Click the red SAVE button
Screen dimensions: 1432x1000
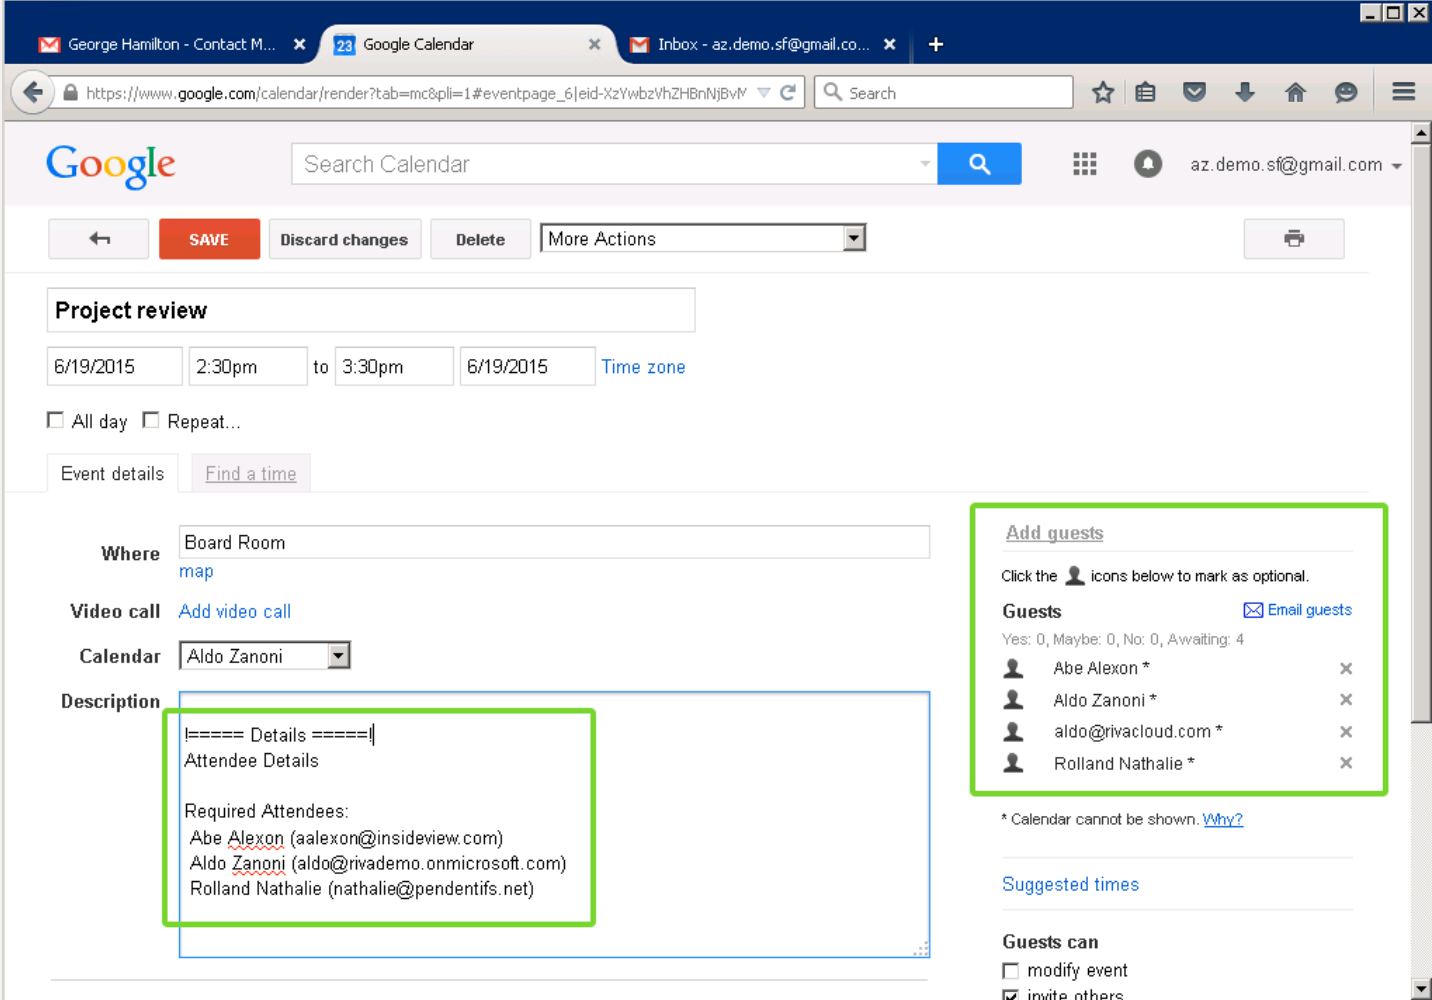(209, 239)
